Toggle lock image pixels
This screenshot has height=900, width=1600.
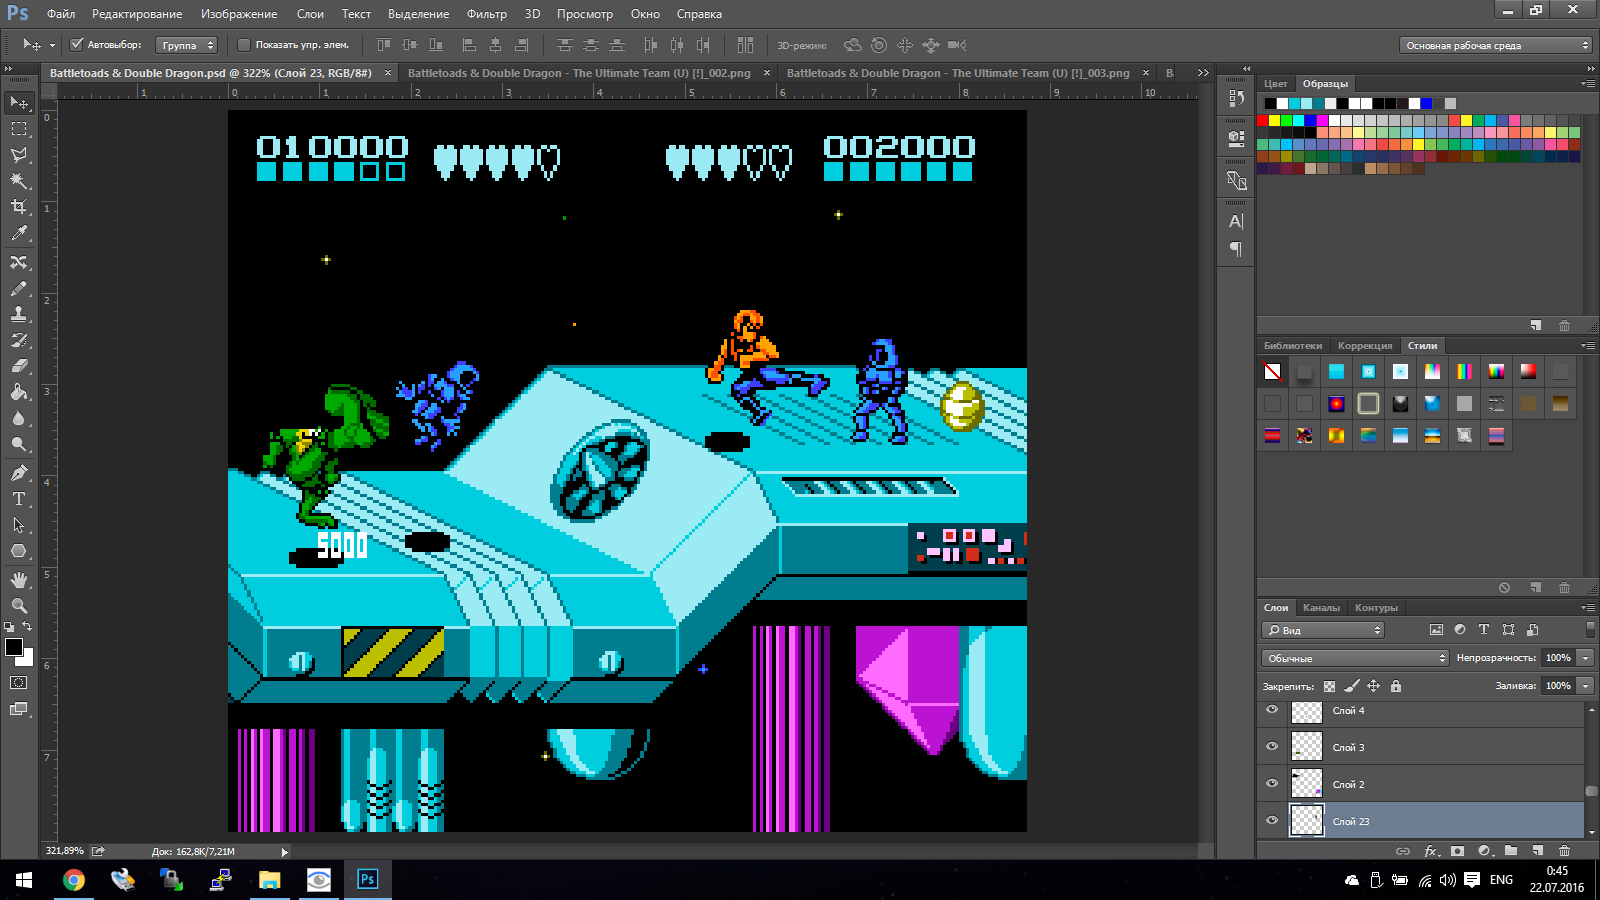1352,686
